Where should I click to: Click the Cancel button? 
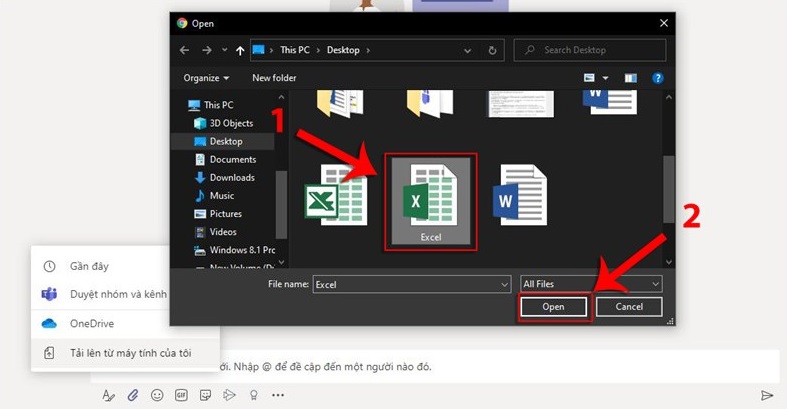click(x=629, y=307)
